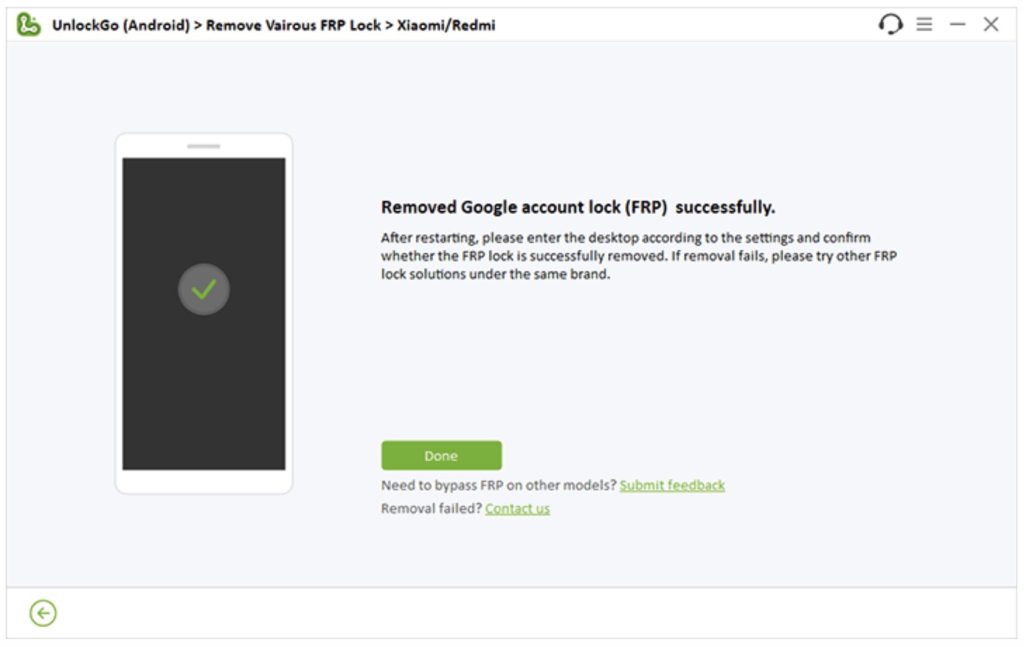Click the white phone frame's bottom bezel
The height and width of the screenshot is (647, 1024).
click(204, 482)
